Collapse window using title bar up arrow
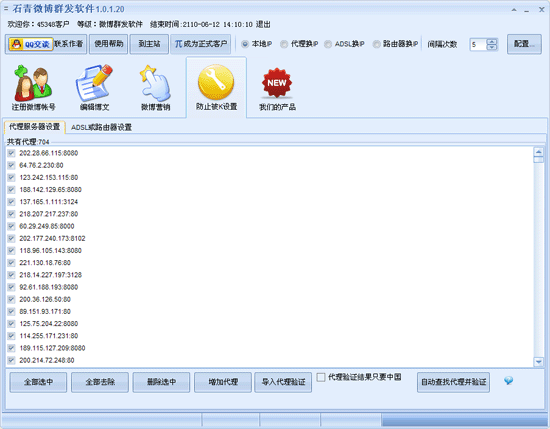The width and height of the screenshot is (550, 429). (x=514, y=10)
